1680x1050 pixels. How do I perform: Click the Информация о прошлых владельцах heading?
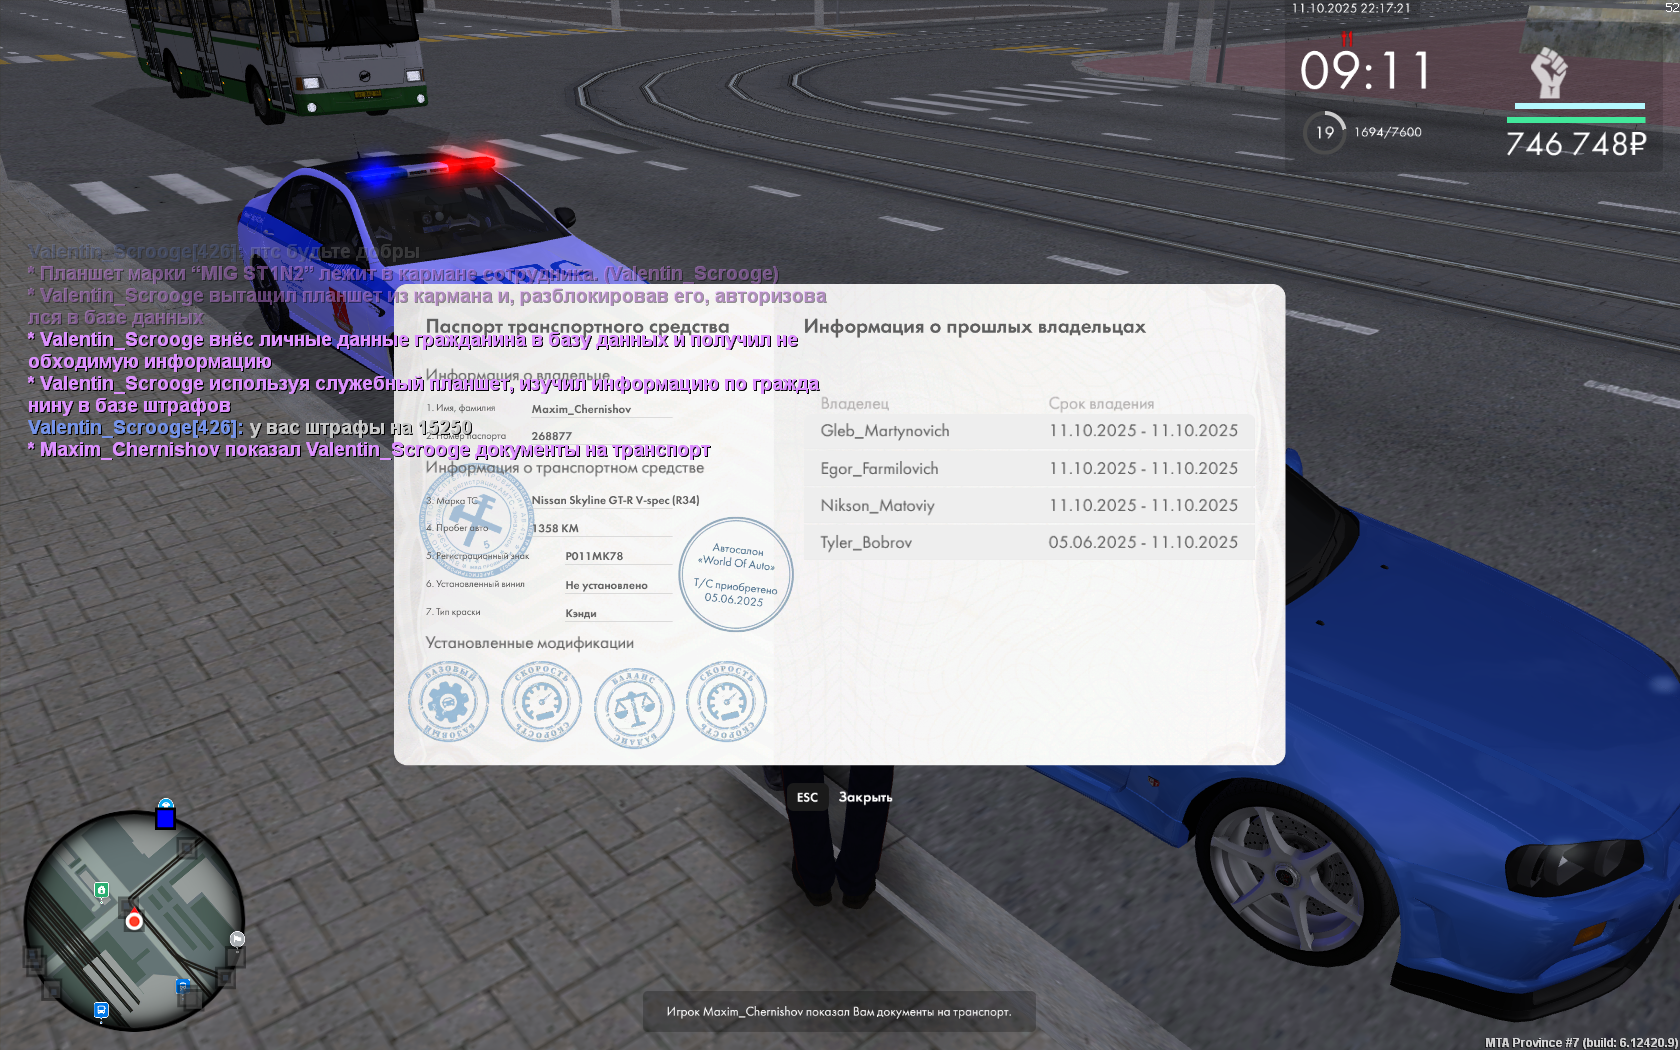(975, 327)
